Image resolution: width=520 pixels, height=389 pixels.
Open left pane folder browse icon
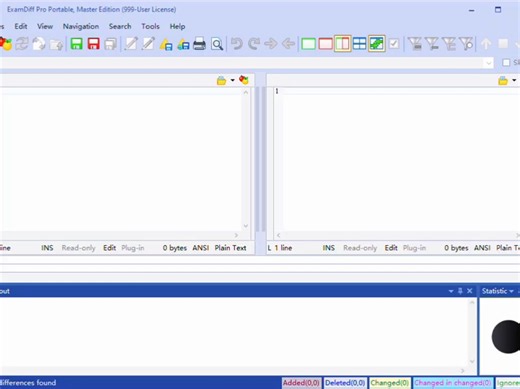click(x=221, y=80)
